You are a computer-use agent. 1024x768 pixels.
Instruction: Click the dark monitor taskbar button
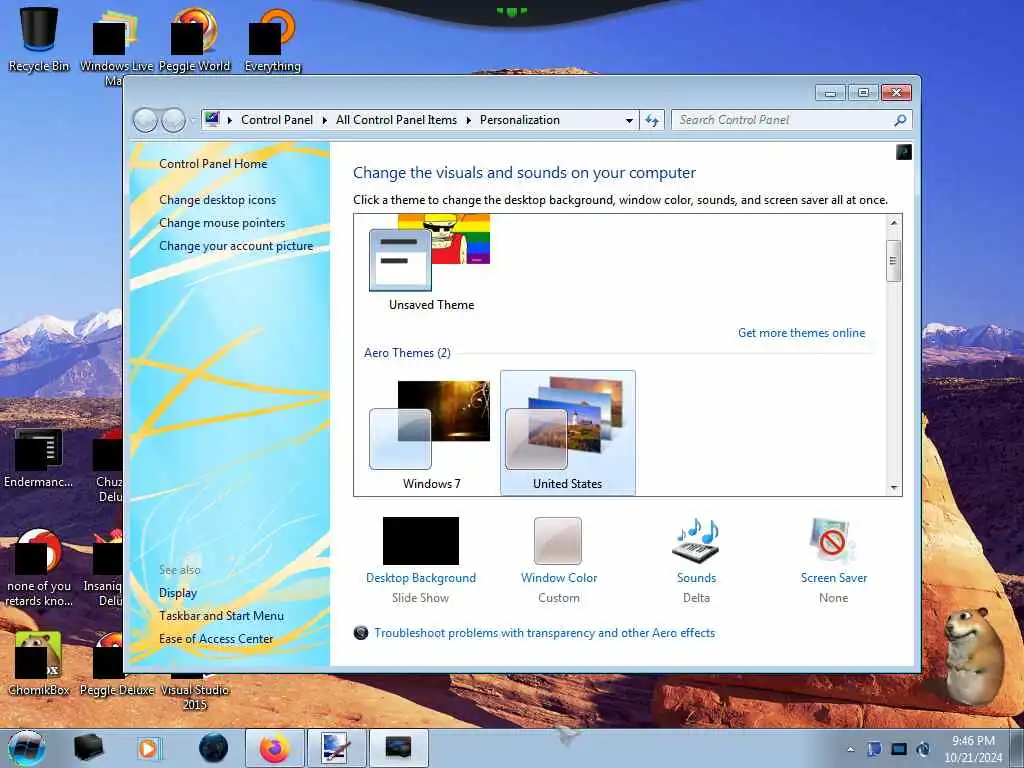[x=398, y=748]
